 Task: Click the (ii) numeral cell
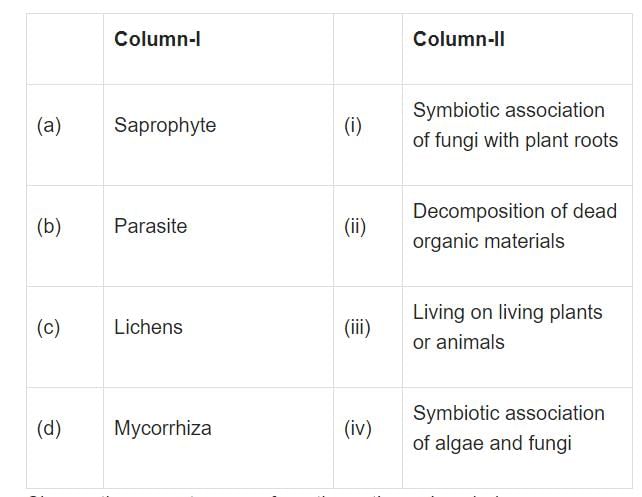tap(368, 236)
